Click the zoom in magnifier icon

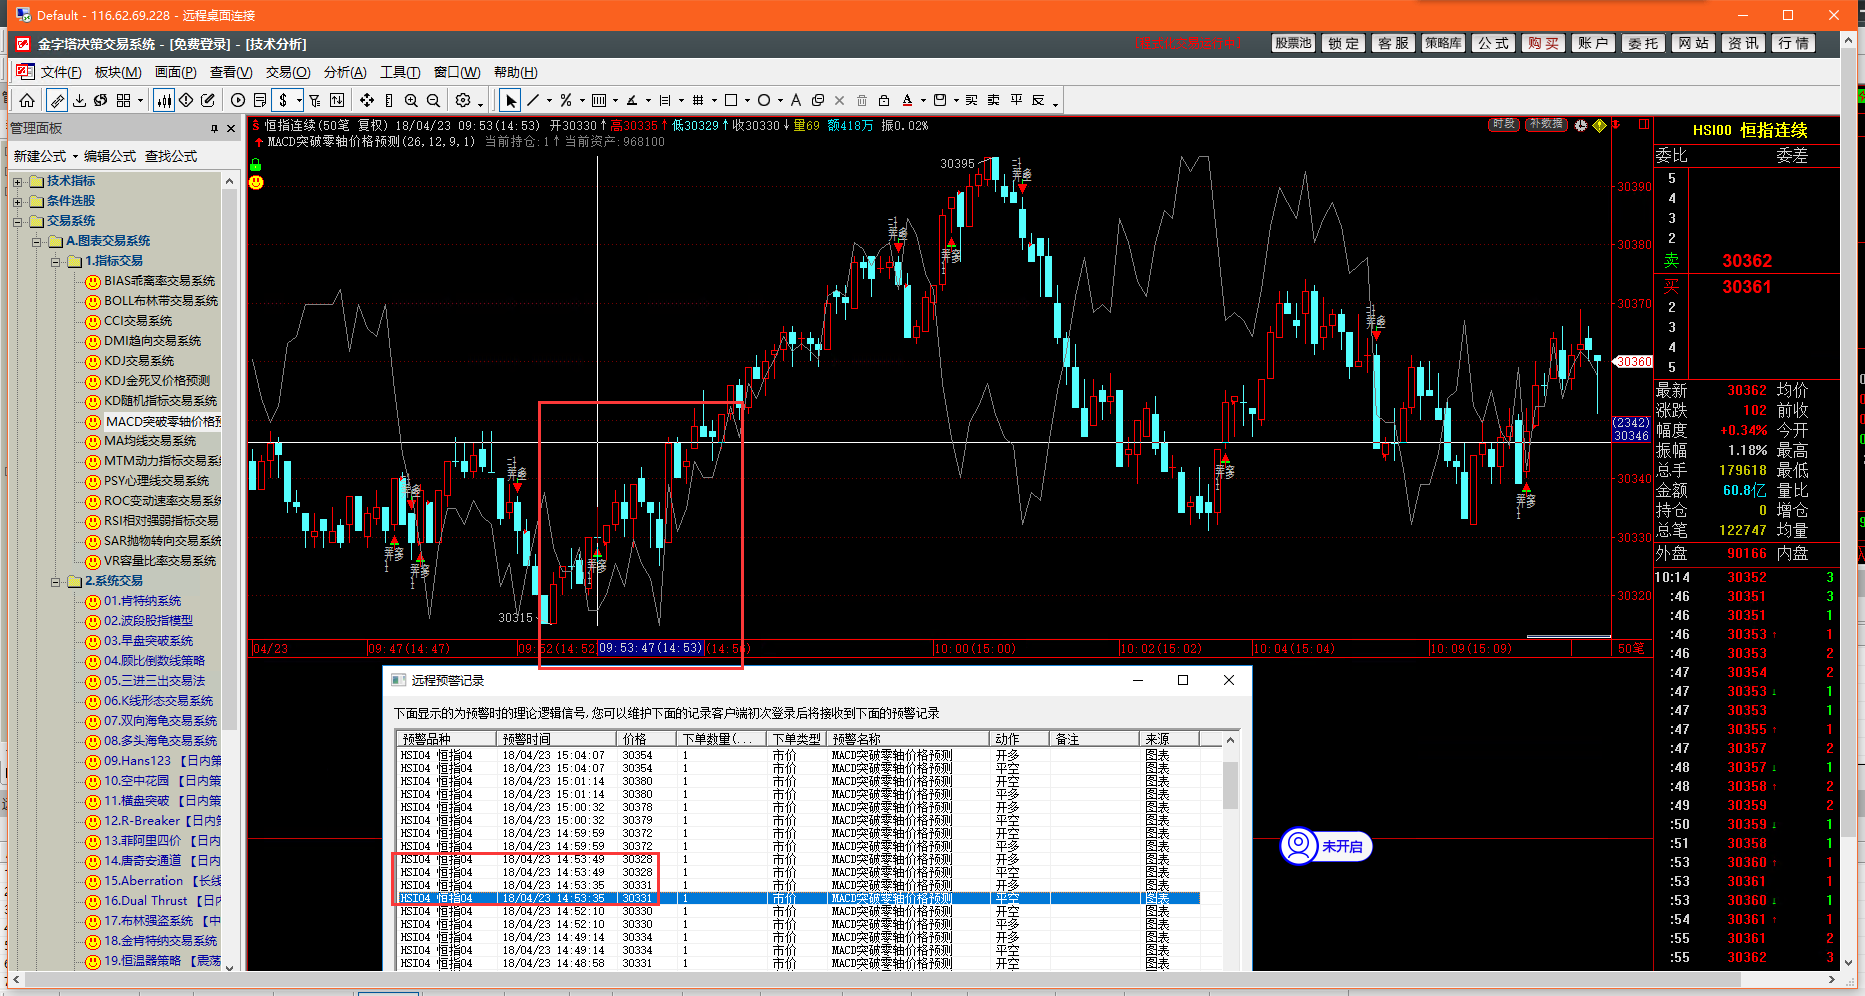point(411,100)
